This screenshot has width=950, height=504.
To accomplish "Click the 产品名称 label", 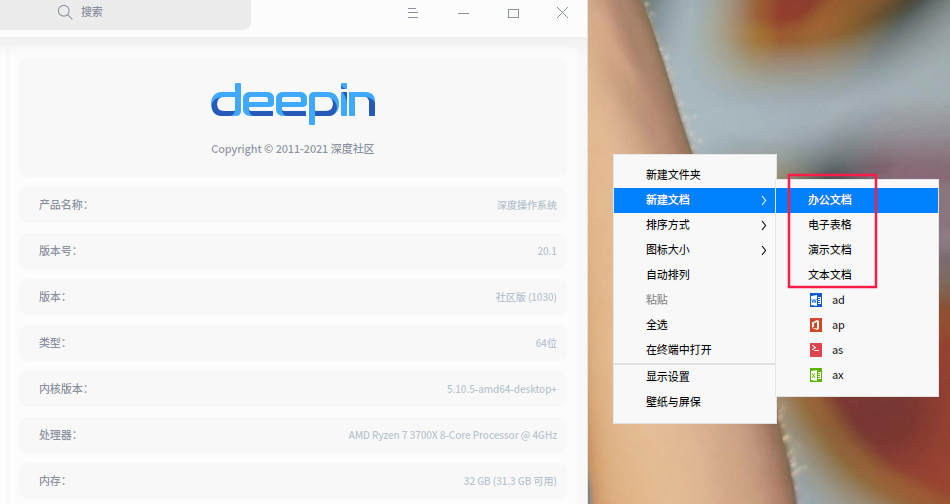I will click(63, 205).
